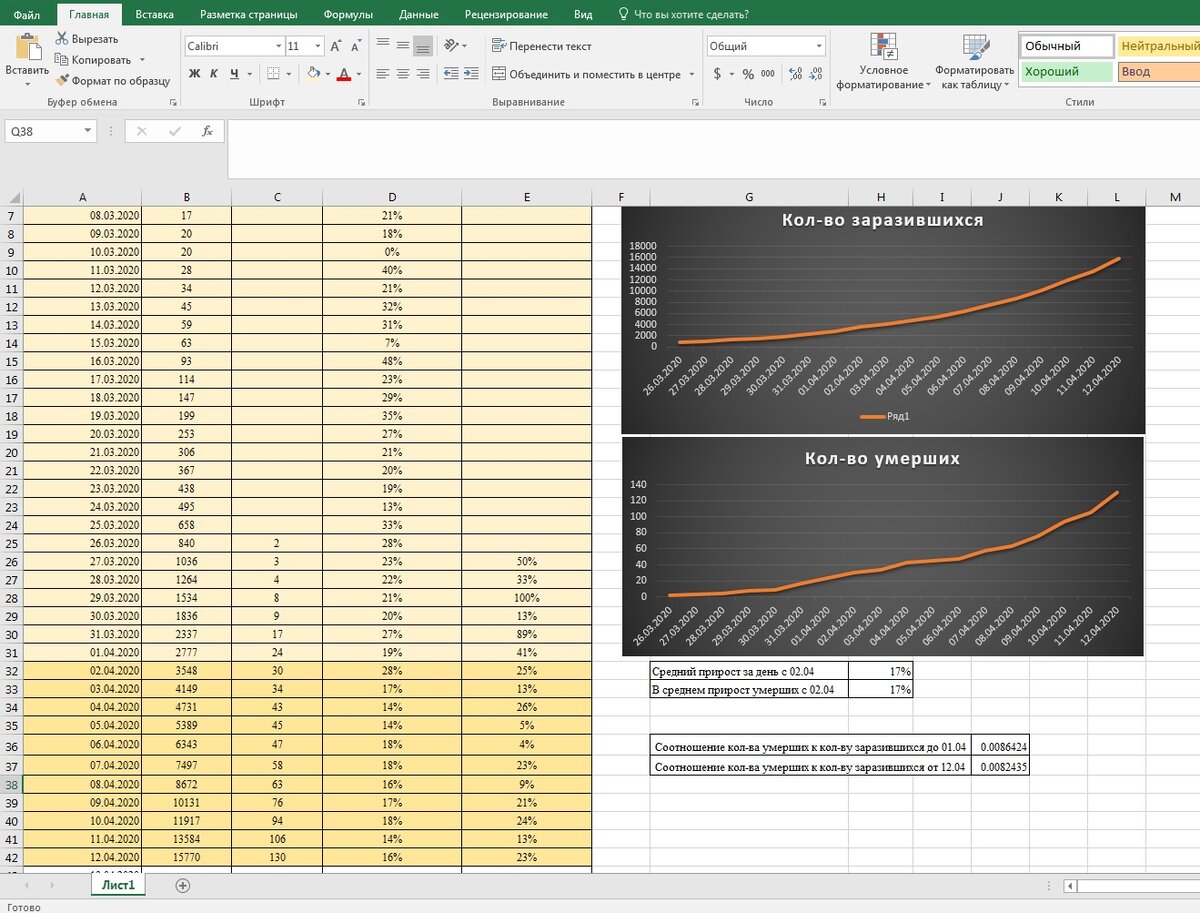Add a new sheet with plus button
The width and height of the screenshot is (1200, 913).
coord(182,885)
